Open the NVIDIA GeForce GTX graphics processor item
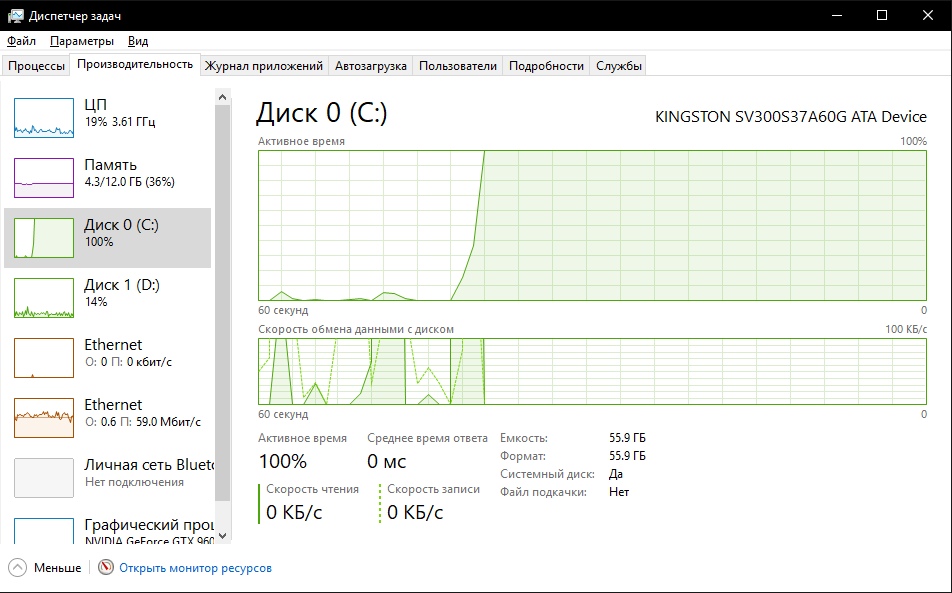 pyautogui.click(x=44, y=530)
